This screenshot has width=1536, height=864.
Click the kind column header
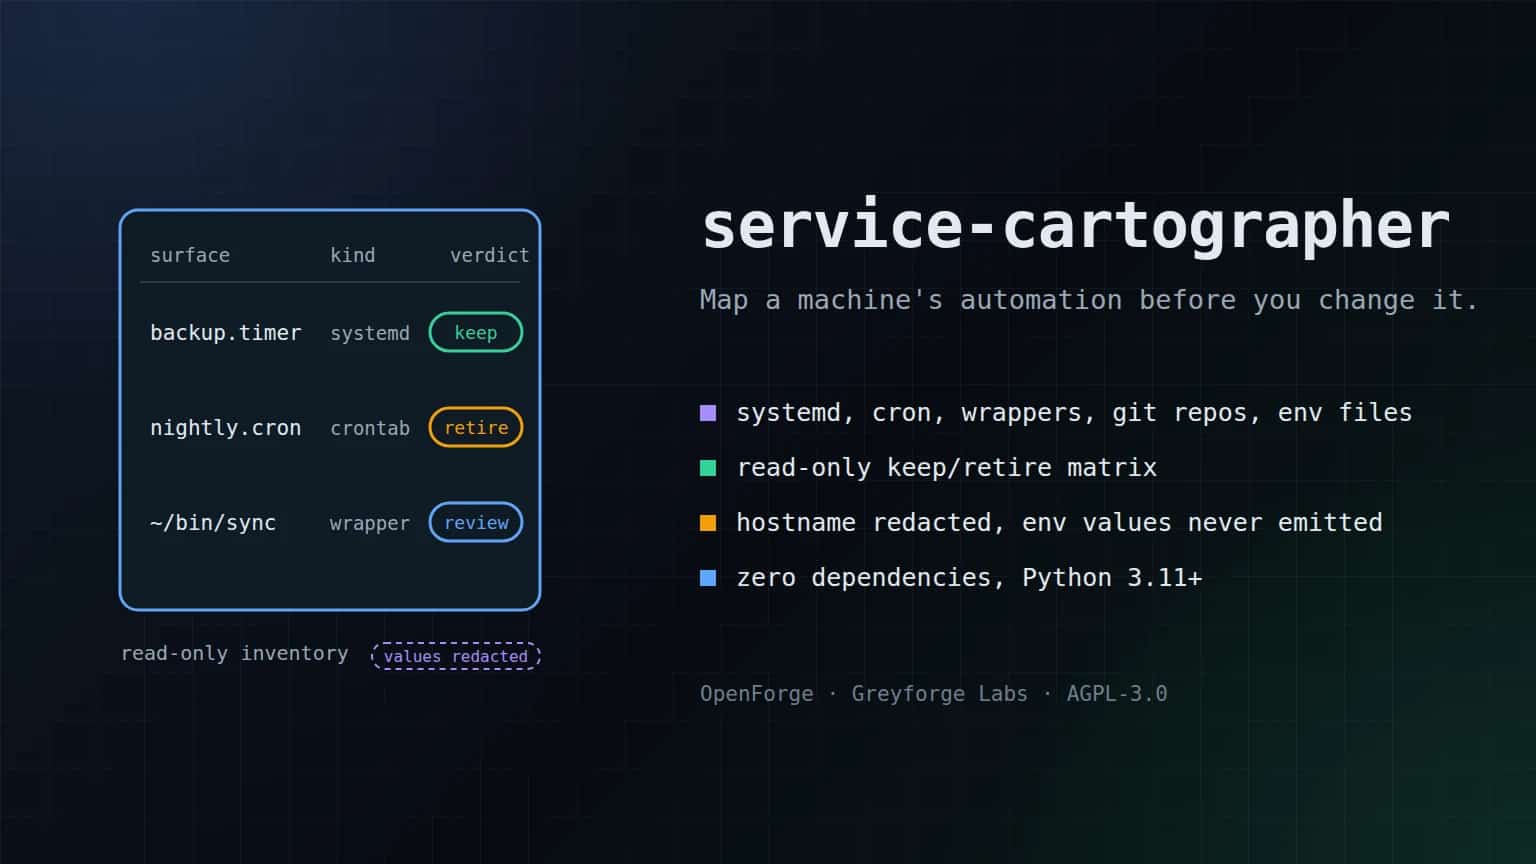tap(353, 255)
